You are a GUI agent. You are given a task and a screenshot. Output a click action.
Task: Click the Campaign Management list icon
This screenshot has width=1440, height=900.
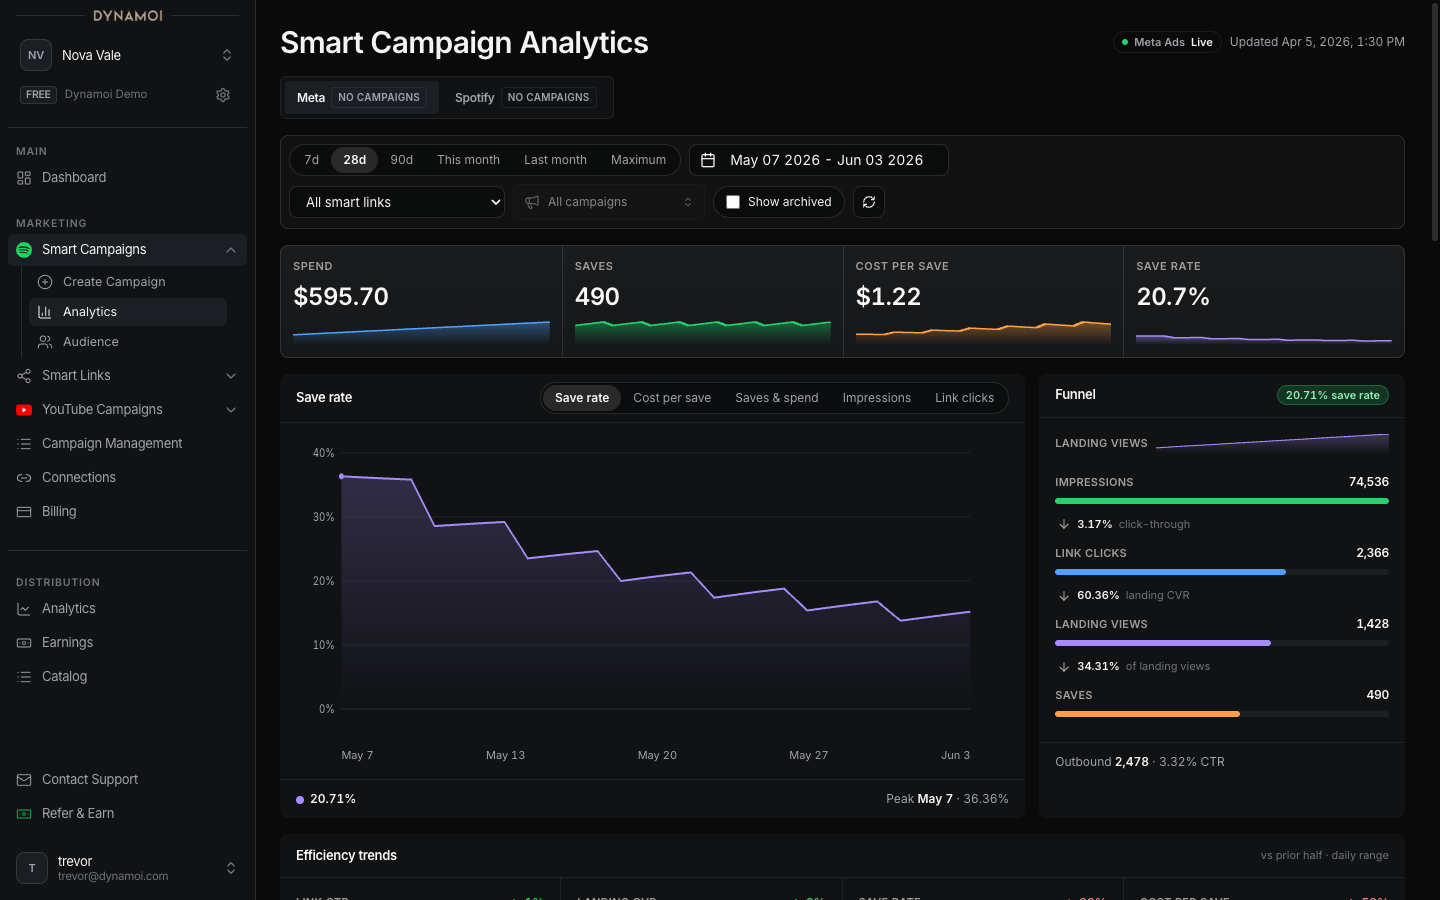(24, 444)
